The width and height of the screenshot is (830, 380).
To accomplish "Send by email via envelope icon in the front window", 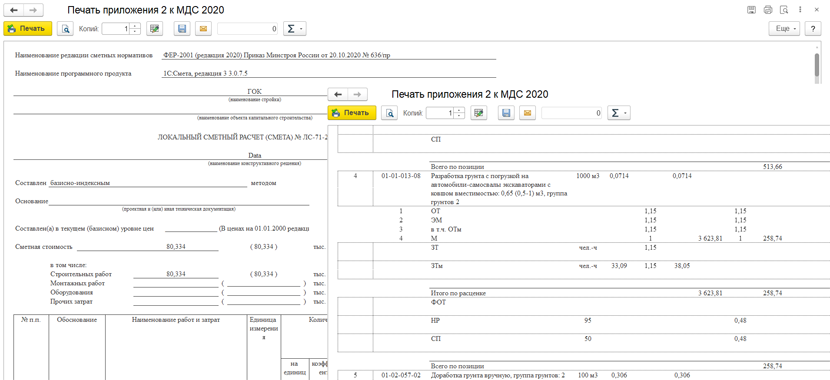I will tap(527, 113).
